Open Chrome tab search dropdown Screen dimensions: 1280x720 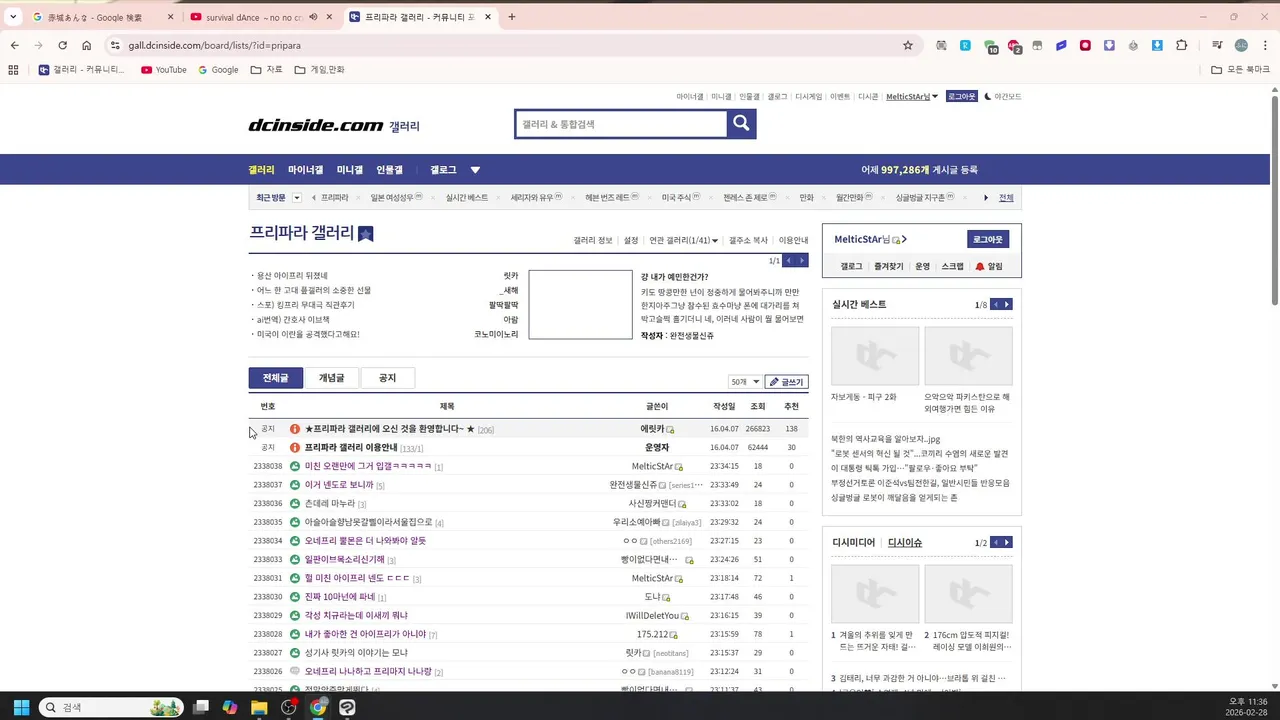13,17
